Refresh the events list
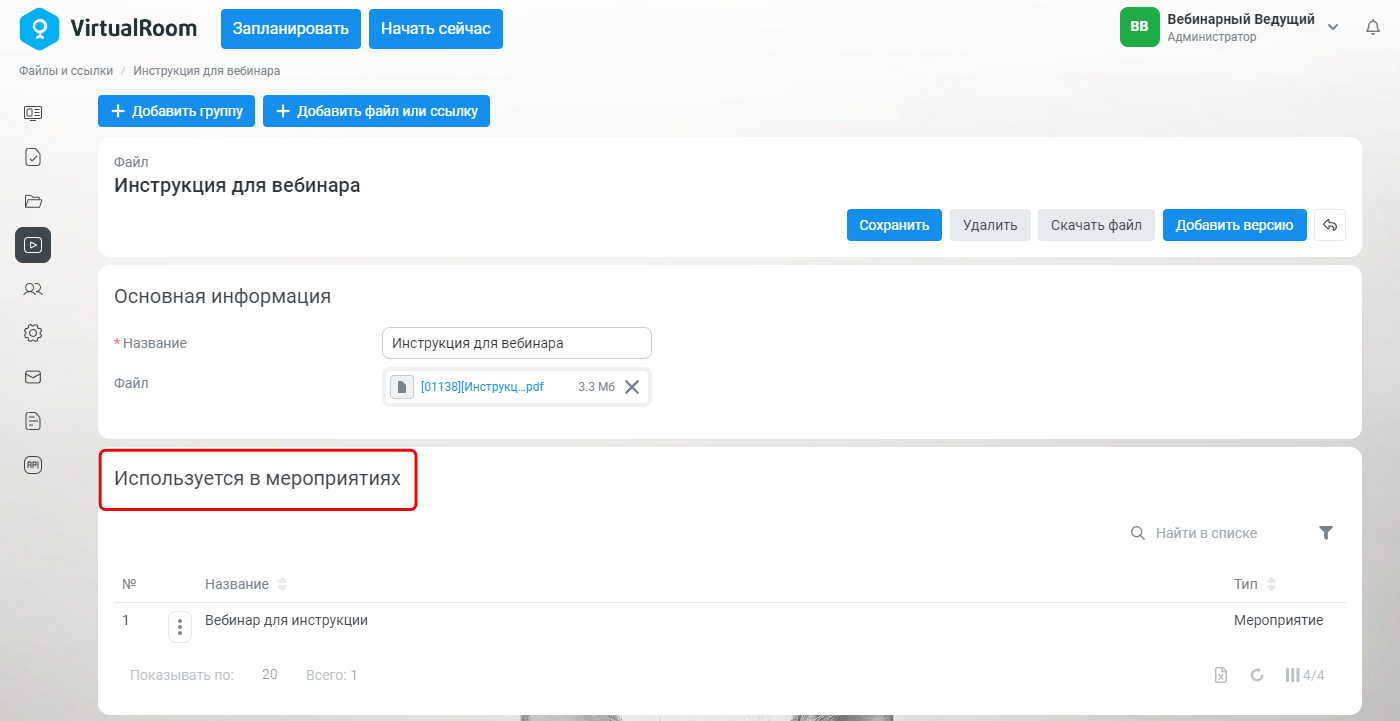The image size is (1400, 721). point(1257,675)
